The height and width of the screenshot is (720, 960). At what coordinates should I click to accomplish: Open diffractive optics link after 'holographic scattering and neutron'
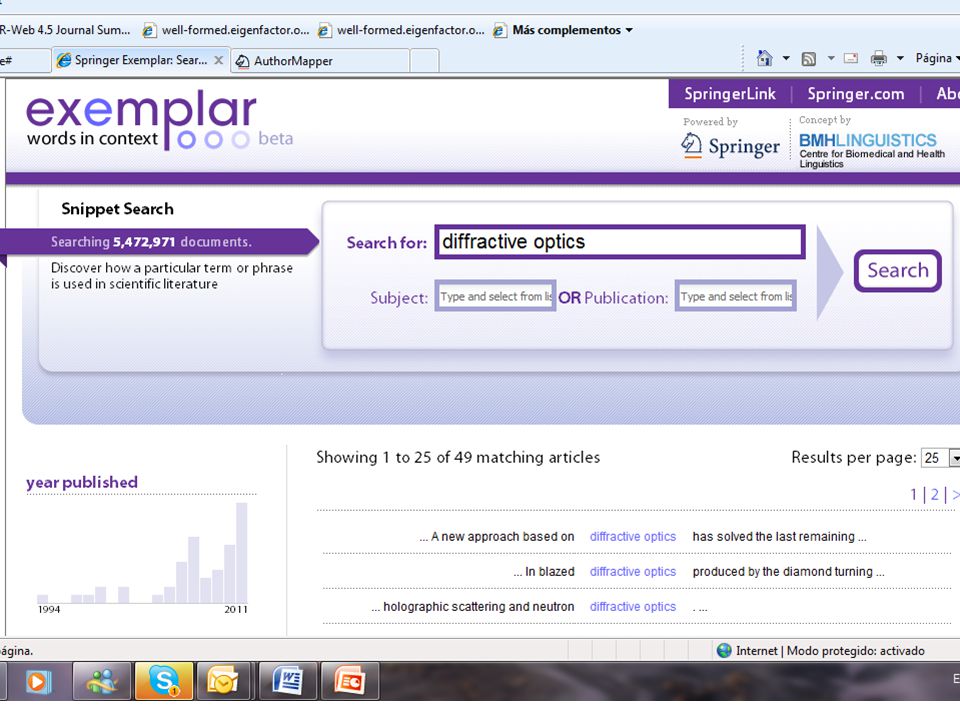tap(632, 607)
